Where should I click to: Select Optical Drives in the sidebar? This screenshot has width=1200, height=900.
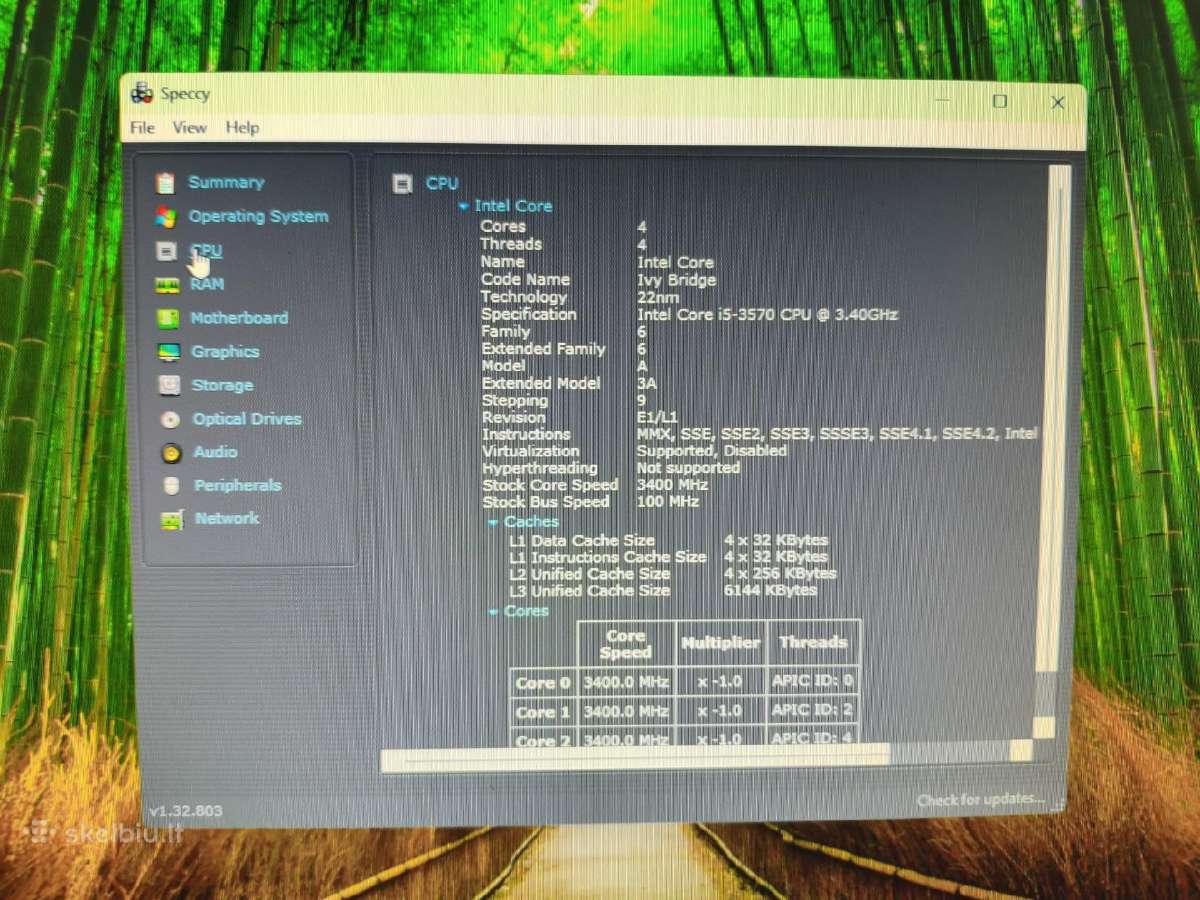[247, 419]
